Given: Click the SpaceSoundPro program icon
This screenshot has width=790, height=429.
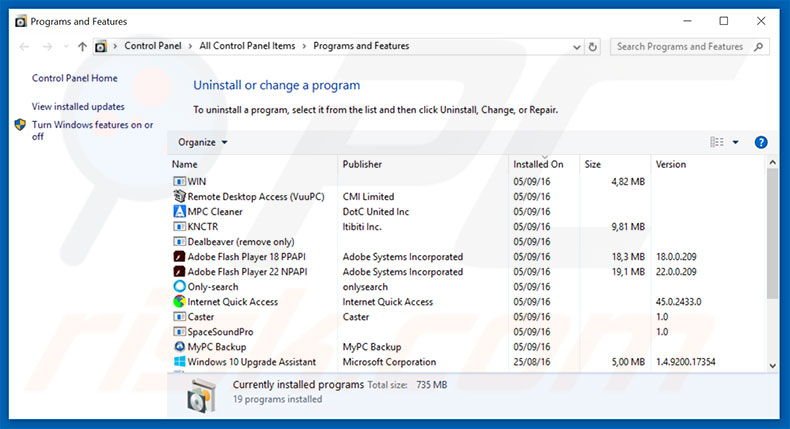Looking at the screenshot, I should [x=179, y=332].
